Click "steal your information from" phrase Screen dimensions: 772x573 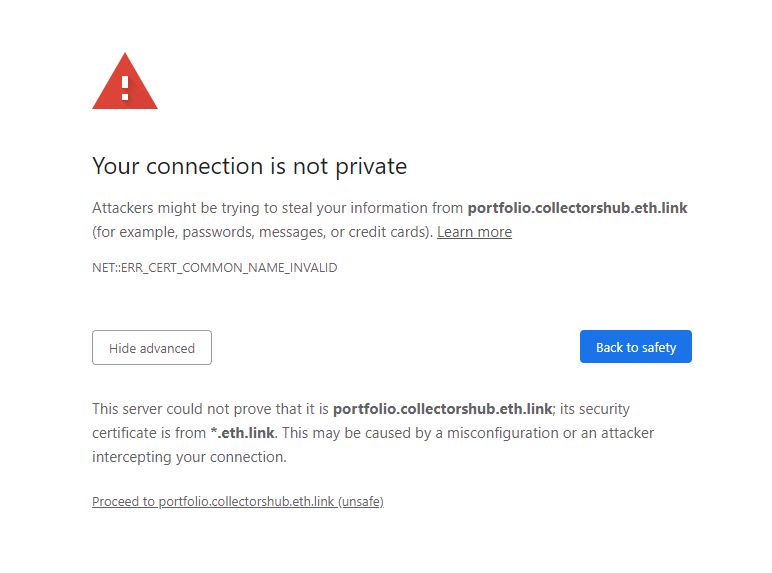tap(372, 208)
